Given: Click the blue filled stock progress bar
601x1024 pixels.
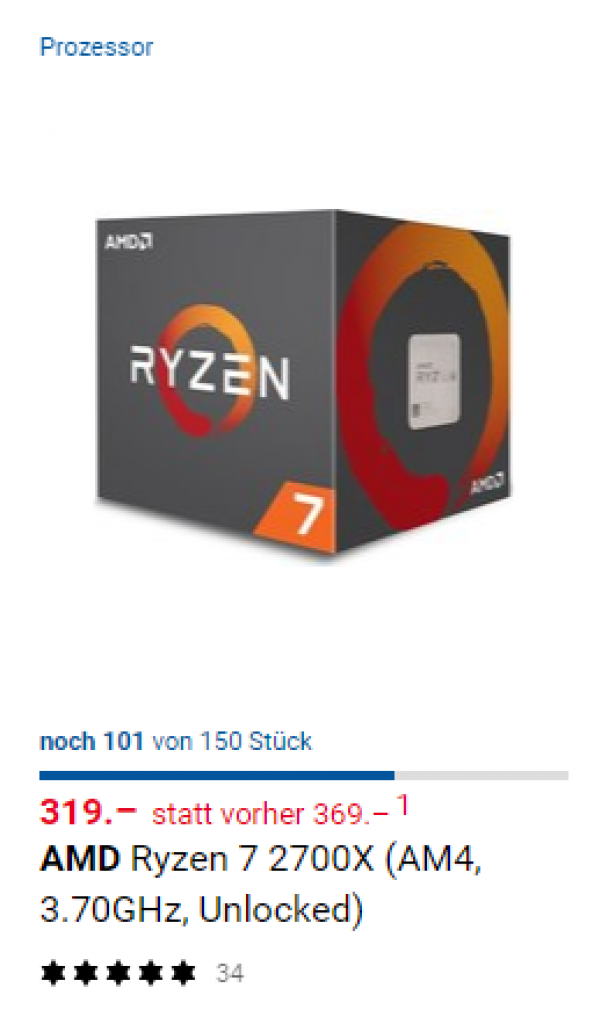Looking at the screenshot, I should click(217, 775).
